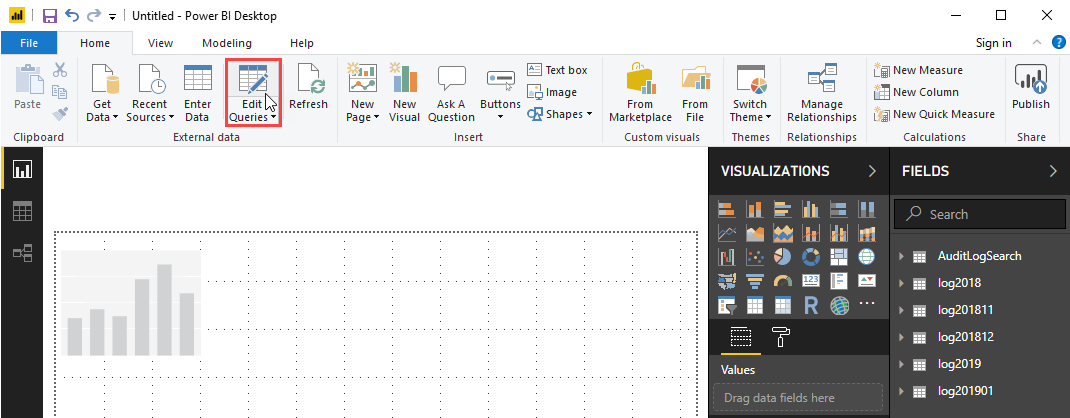
Task: Select the KPI visual
Action: pos(867,281)
